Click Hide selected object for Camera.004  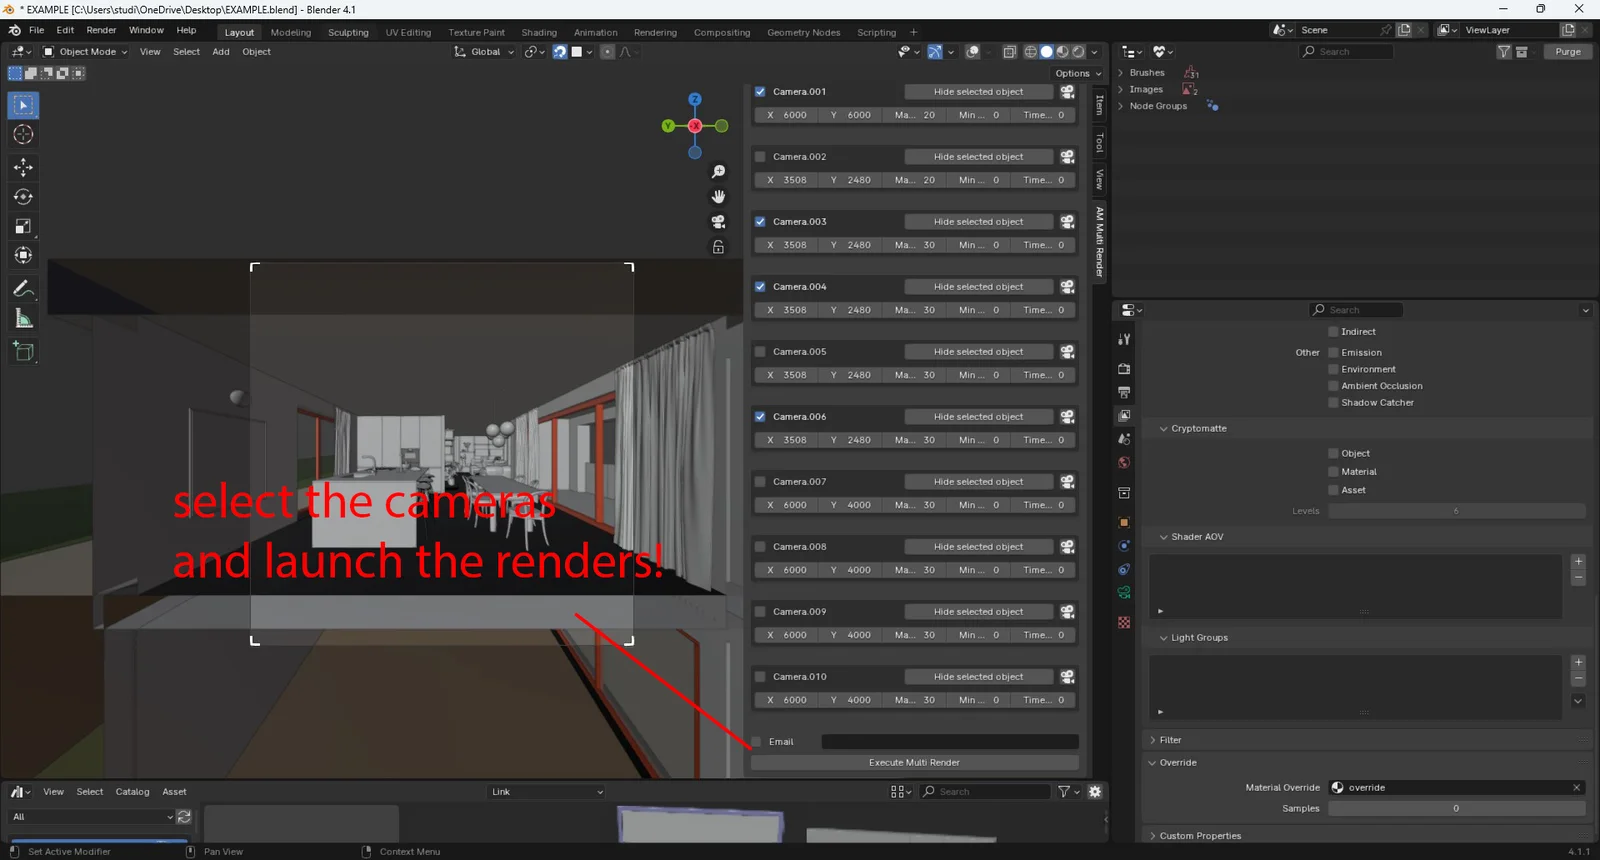tap(978, 287)
